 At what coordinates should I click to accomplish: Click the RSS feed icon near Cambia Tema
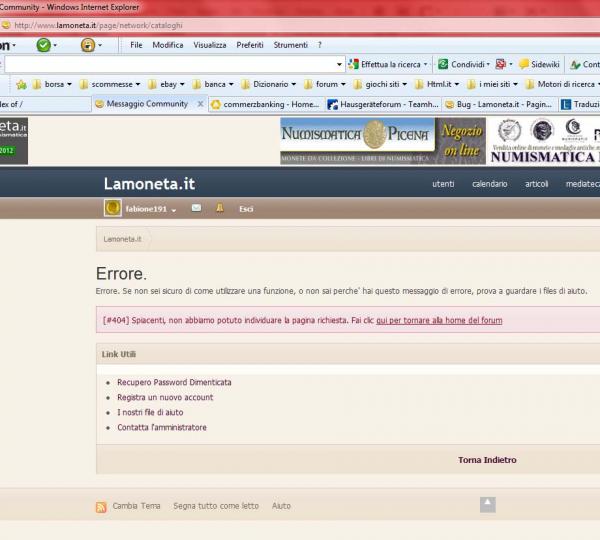pyautogui.click(x=101, y=507)
